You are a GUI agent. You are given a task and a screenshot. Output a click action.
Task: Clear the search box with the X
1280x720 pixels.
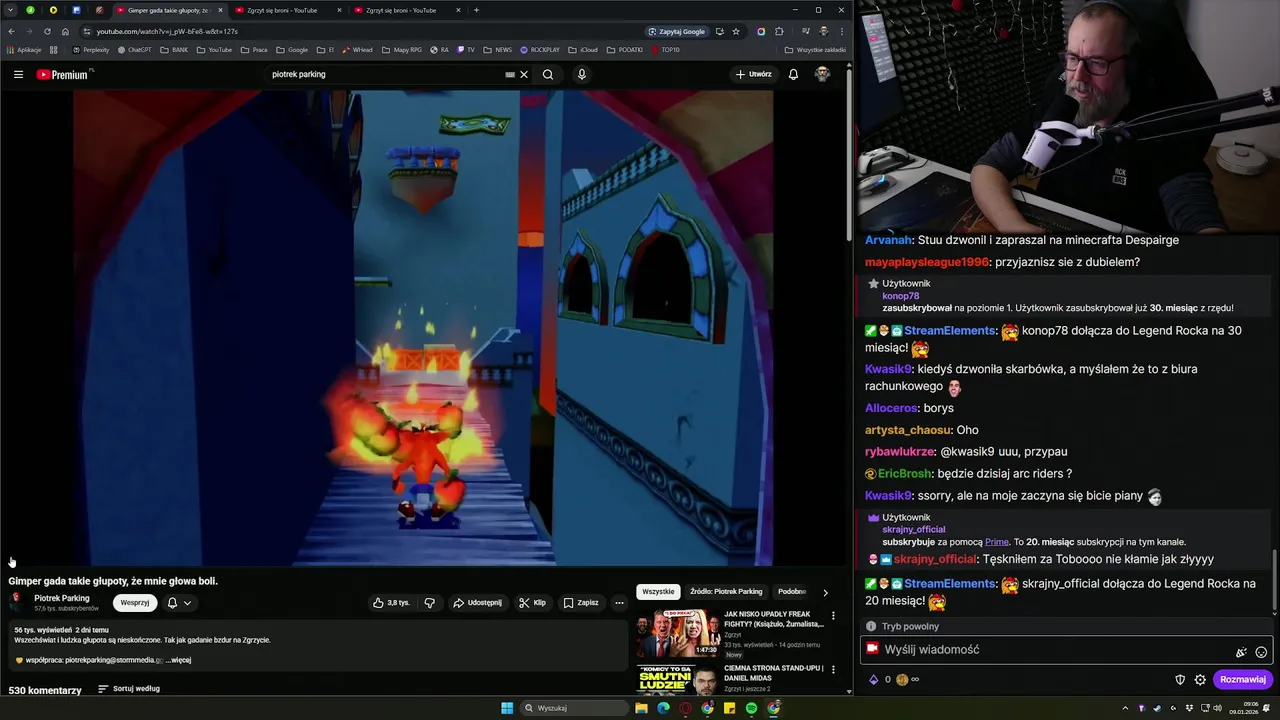point(524,74)
